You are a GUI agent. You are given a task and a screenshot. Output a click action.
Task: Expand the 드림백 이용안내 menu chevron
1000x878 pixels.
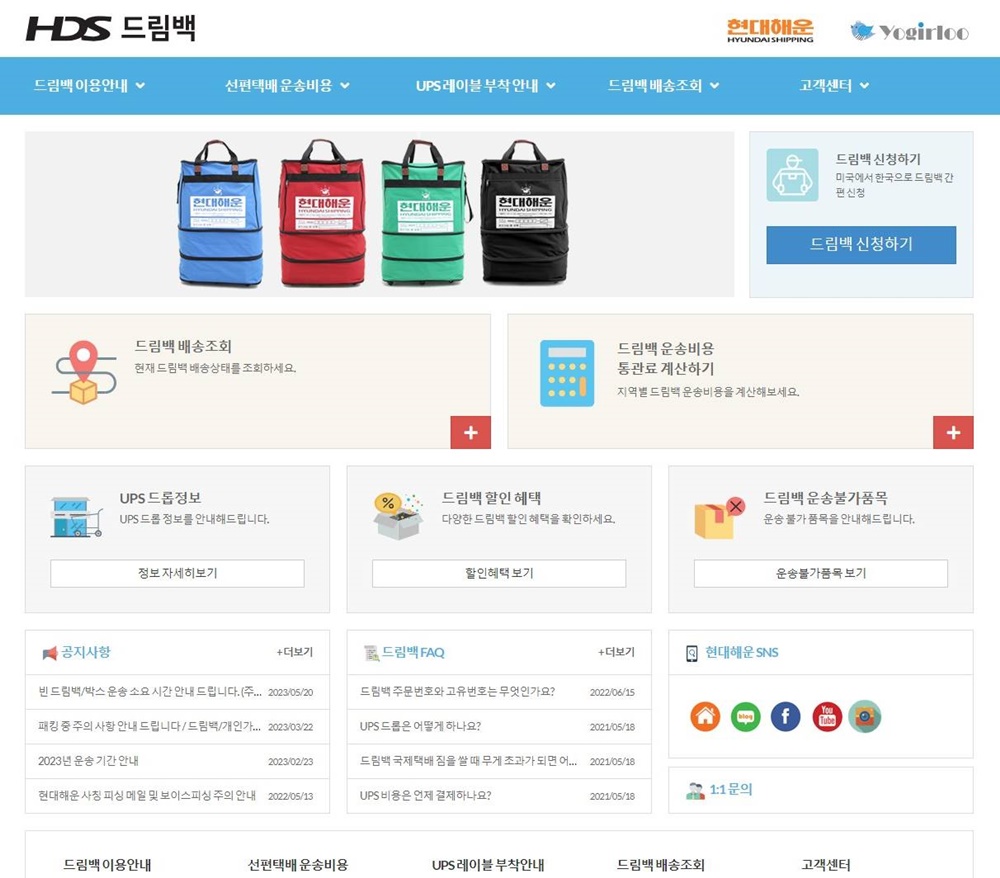pos(140,85)
